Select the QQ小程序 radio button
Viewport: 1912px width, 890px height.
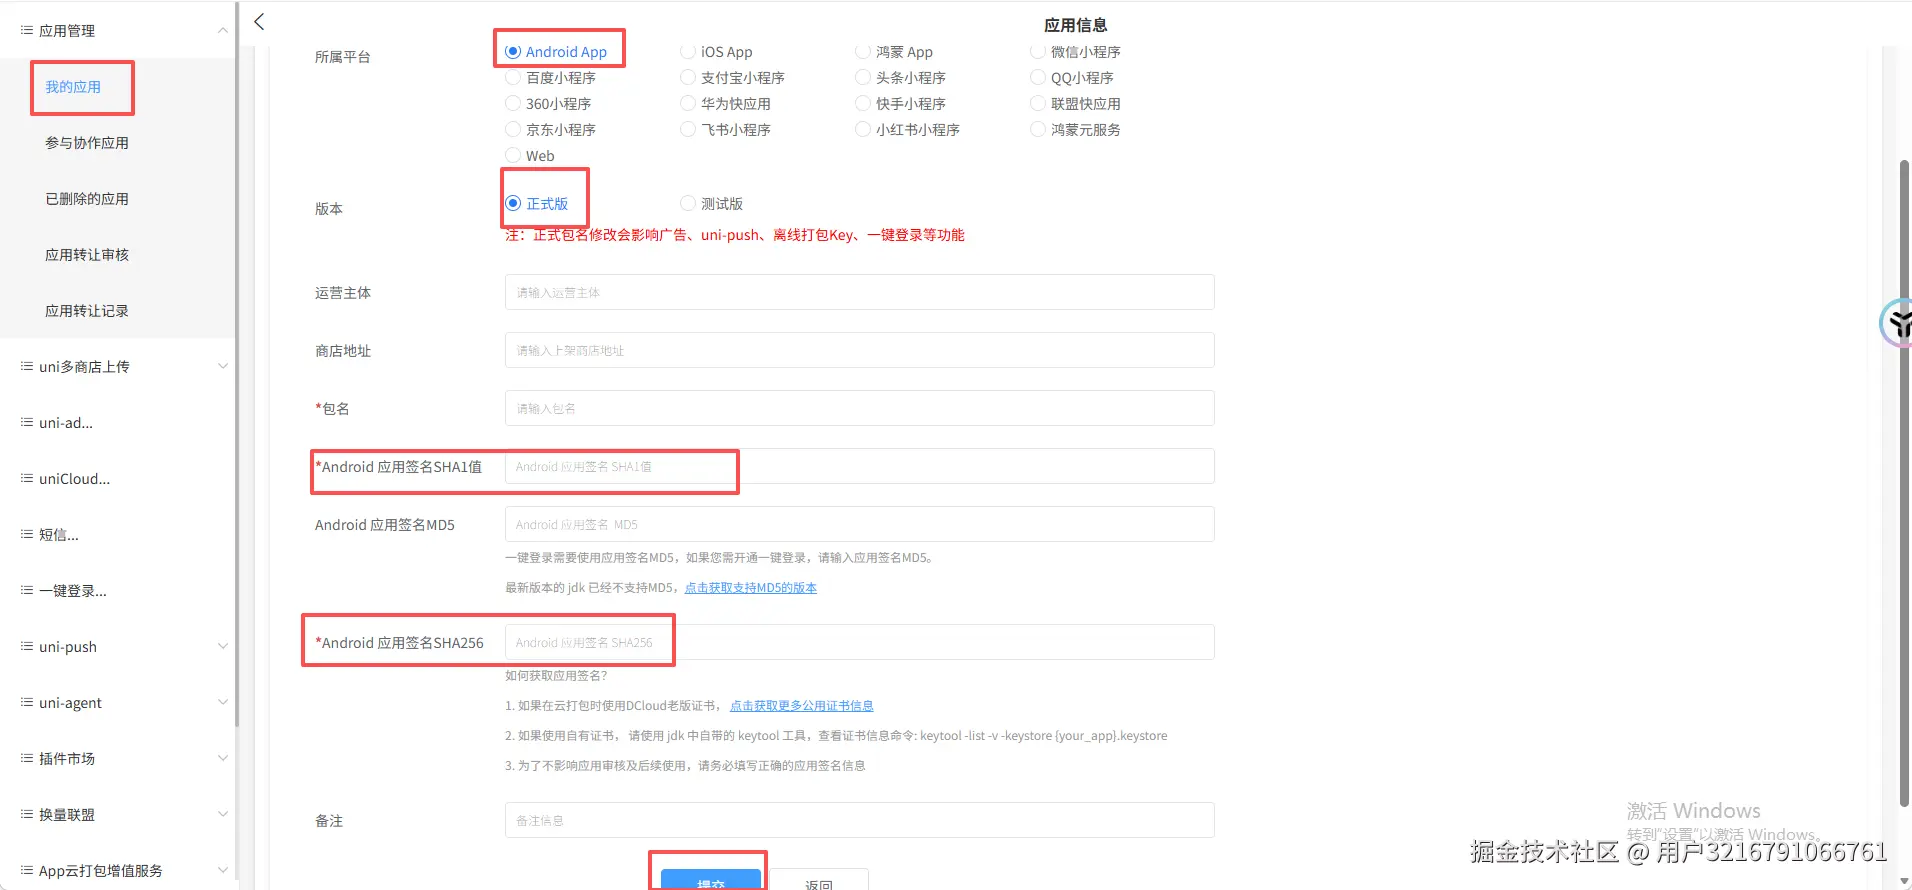coord(1038,78)
